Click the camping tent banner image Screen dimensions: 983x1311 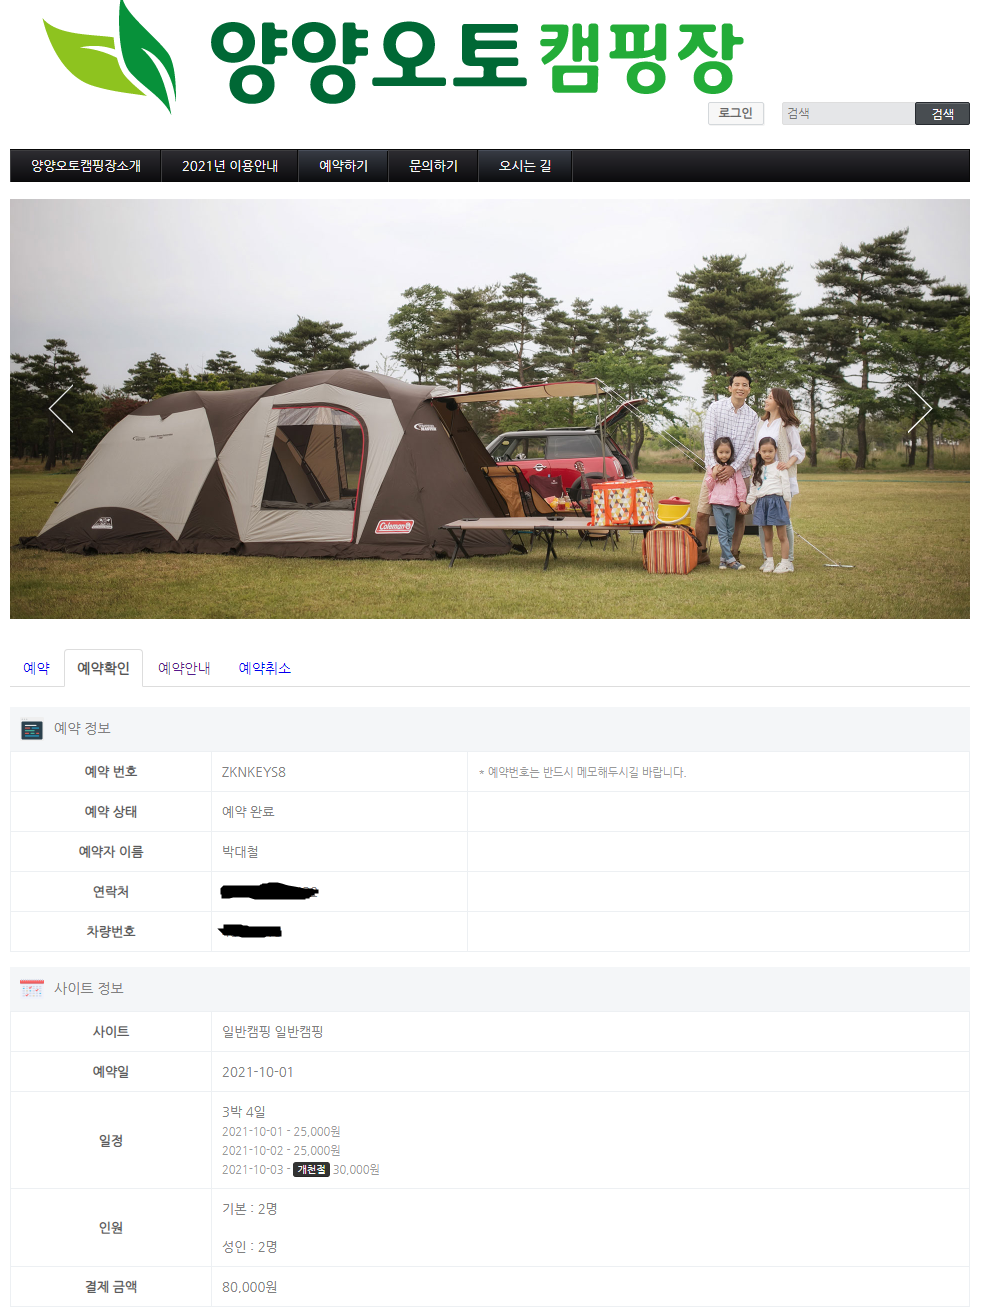tap(490, 409)
